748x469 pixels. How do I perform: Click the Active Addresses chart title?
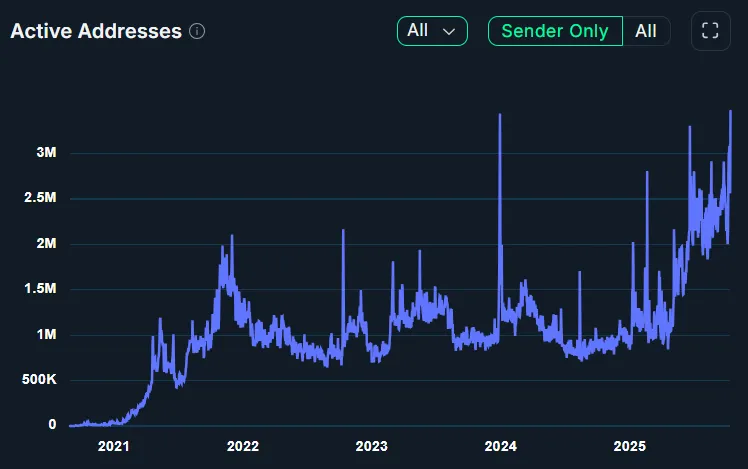pos(96,31)
